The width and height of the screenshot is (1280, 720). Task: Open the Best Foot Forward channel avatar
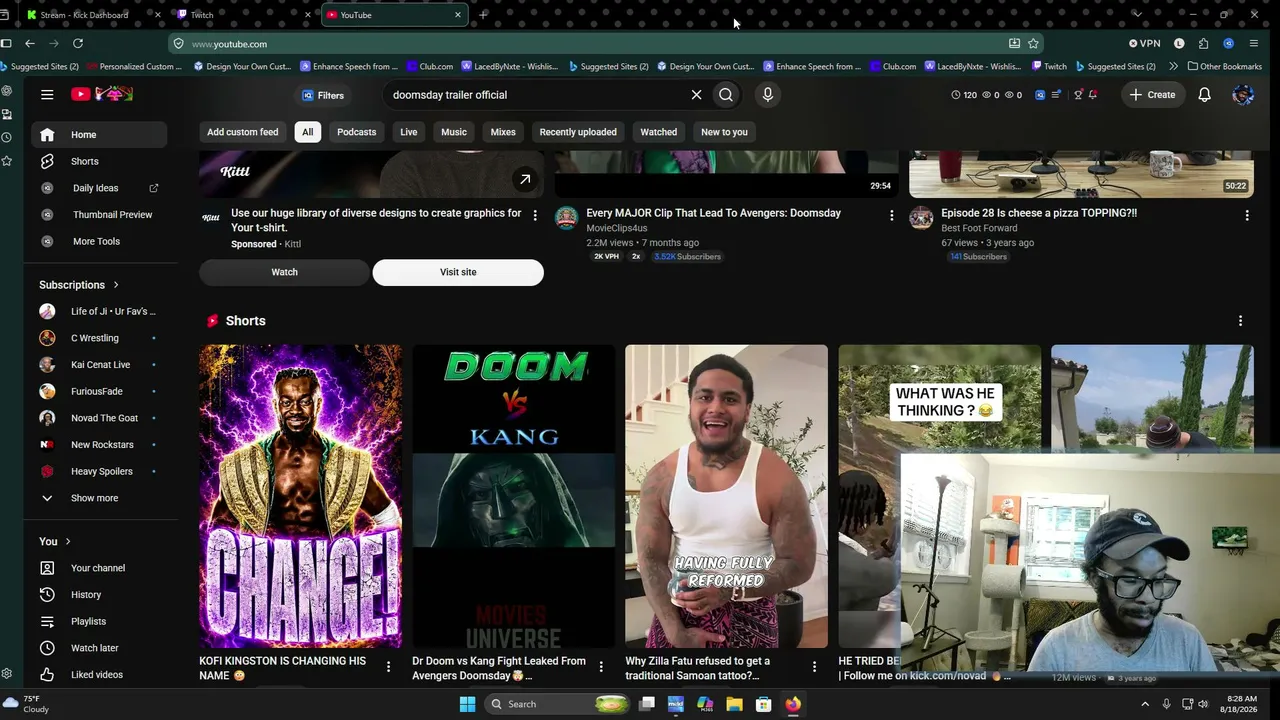point(922,218)
